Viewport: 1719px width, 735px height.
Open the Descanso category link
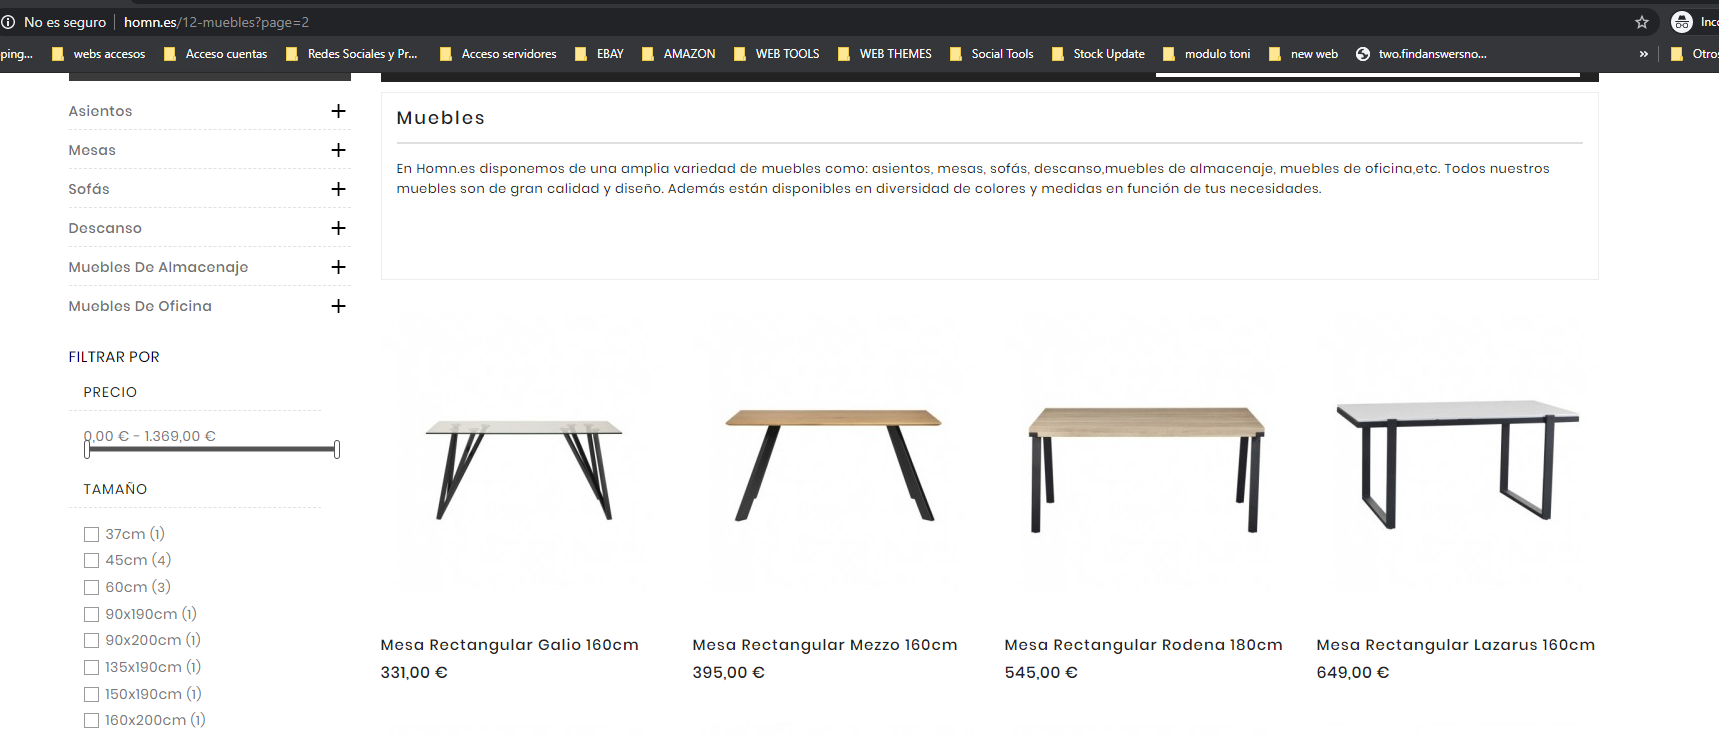coord(105,228)
